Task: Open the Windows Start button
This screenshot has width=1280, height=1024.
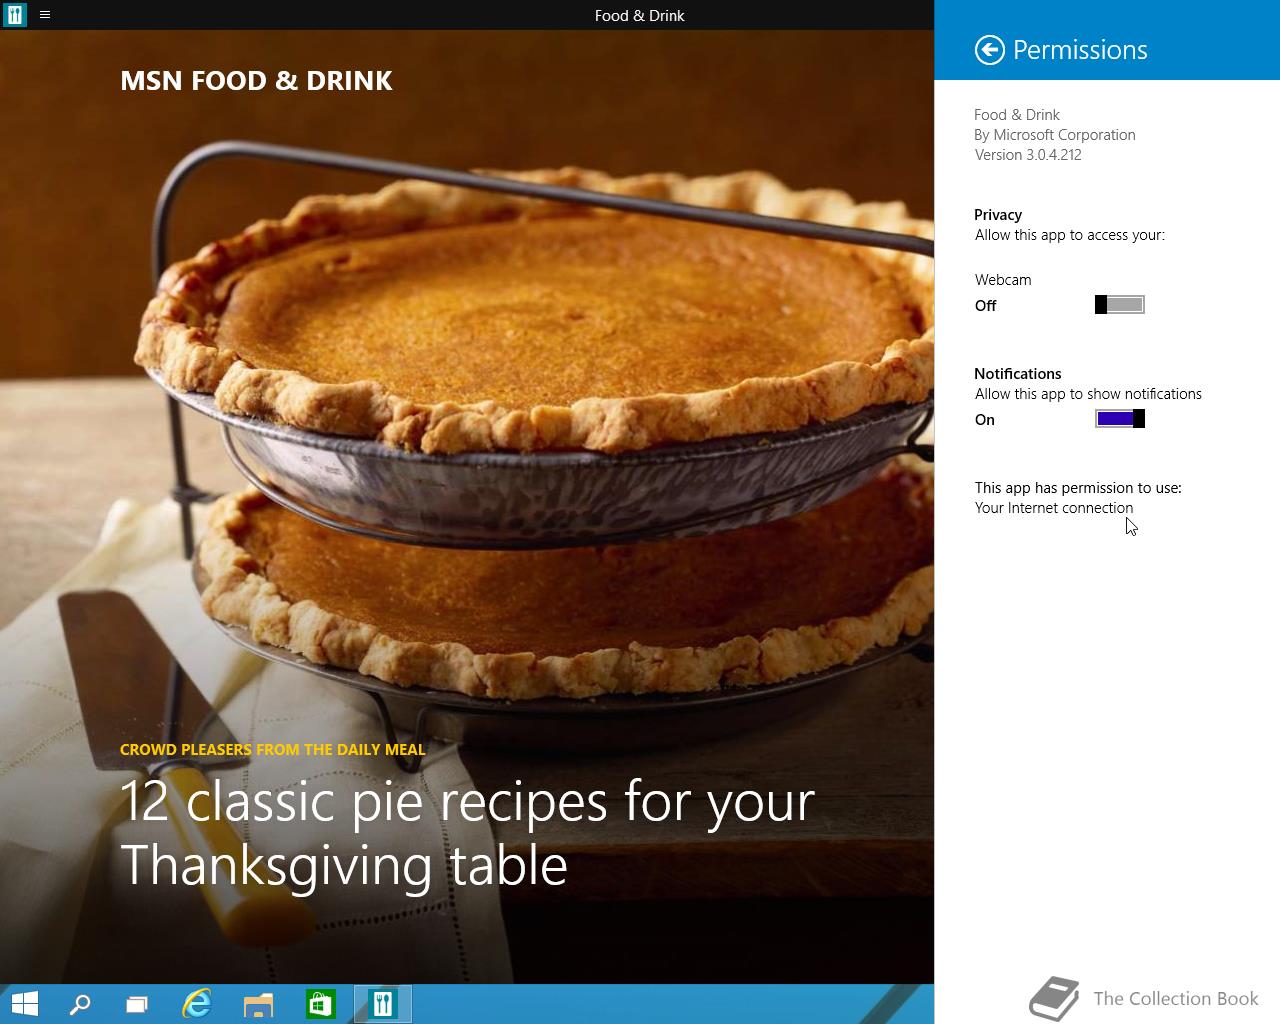Action: (x=24, y=1004)
